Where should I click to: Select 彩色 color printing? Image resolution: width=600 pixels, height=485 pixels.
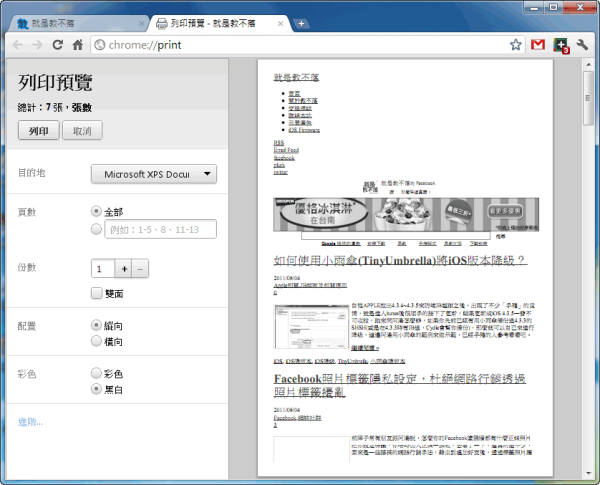[x=96, y=373]
